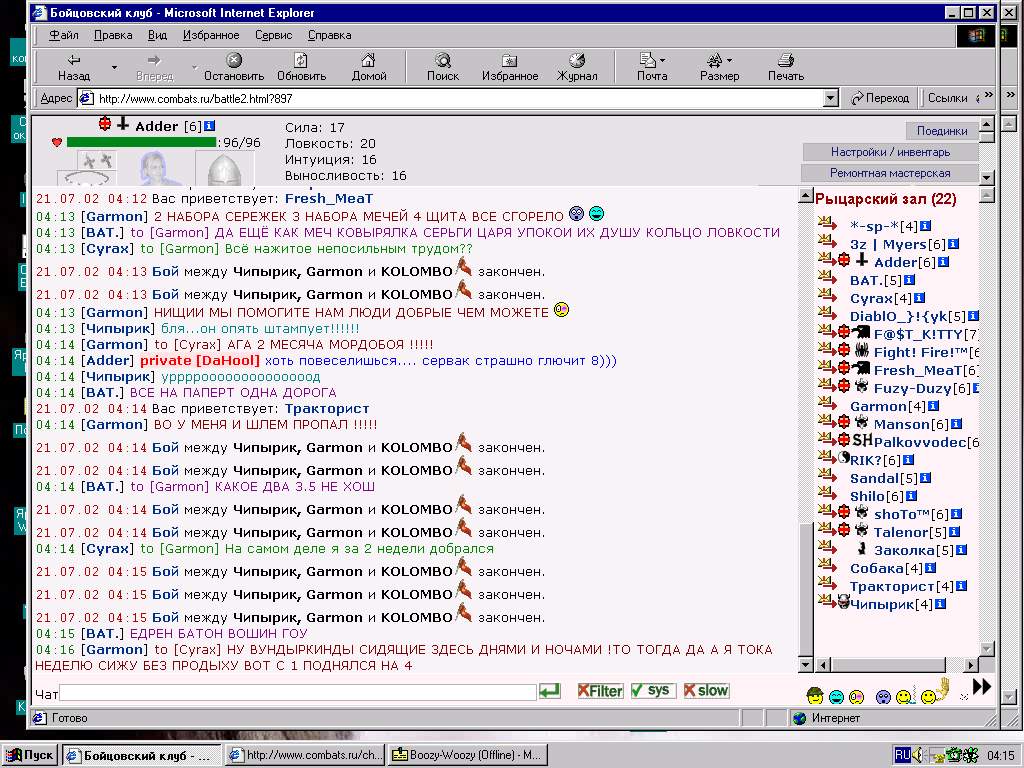Click the helmet equipment thumbnail
This screenshot has width=1024, height=768.
(225, 169)
